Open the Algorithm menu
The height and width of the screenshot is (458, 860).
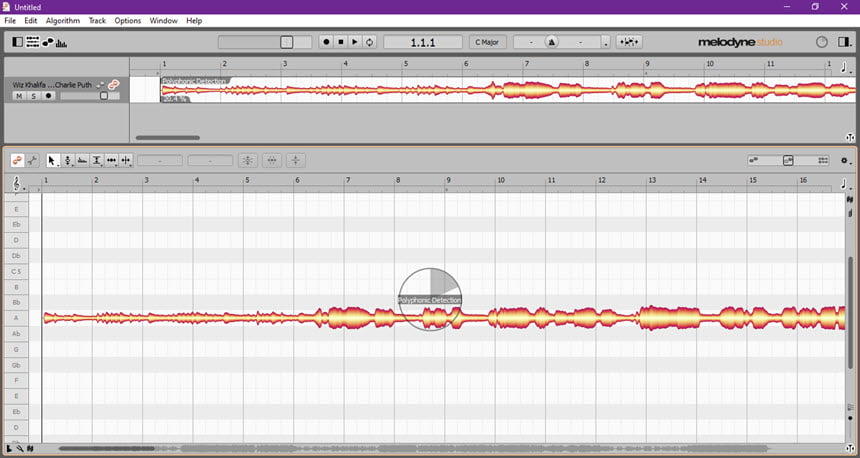pos(63,20)
